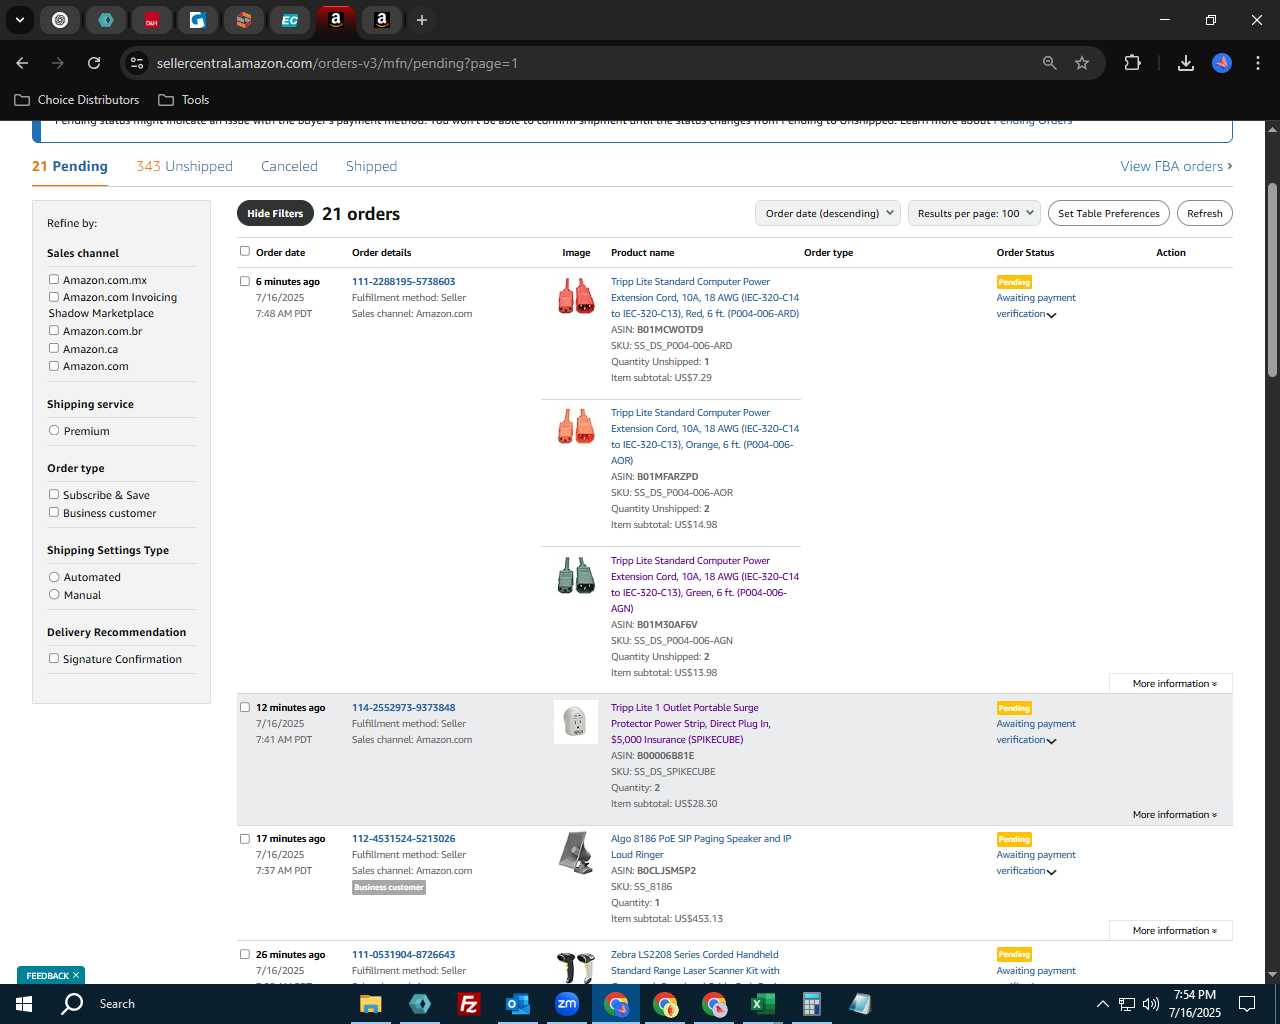The image size is (1280, 1024).
Task: Open the Chrome three-dot menu
Action: 1257,63
